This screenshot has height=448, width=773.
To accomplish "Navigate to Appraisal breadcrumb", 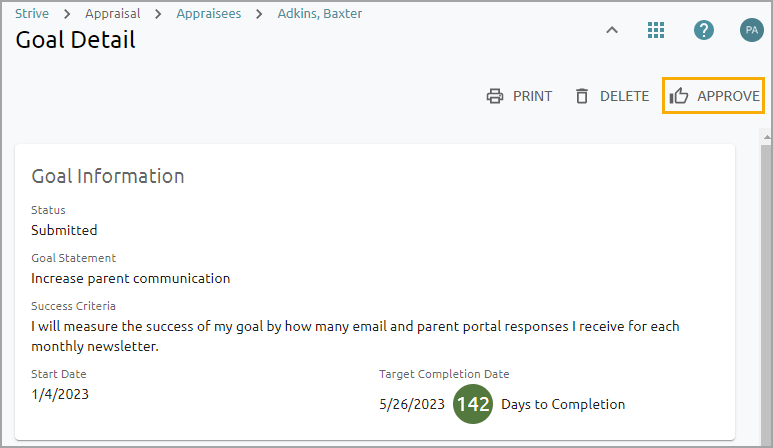I will pos(112,14).
